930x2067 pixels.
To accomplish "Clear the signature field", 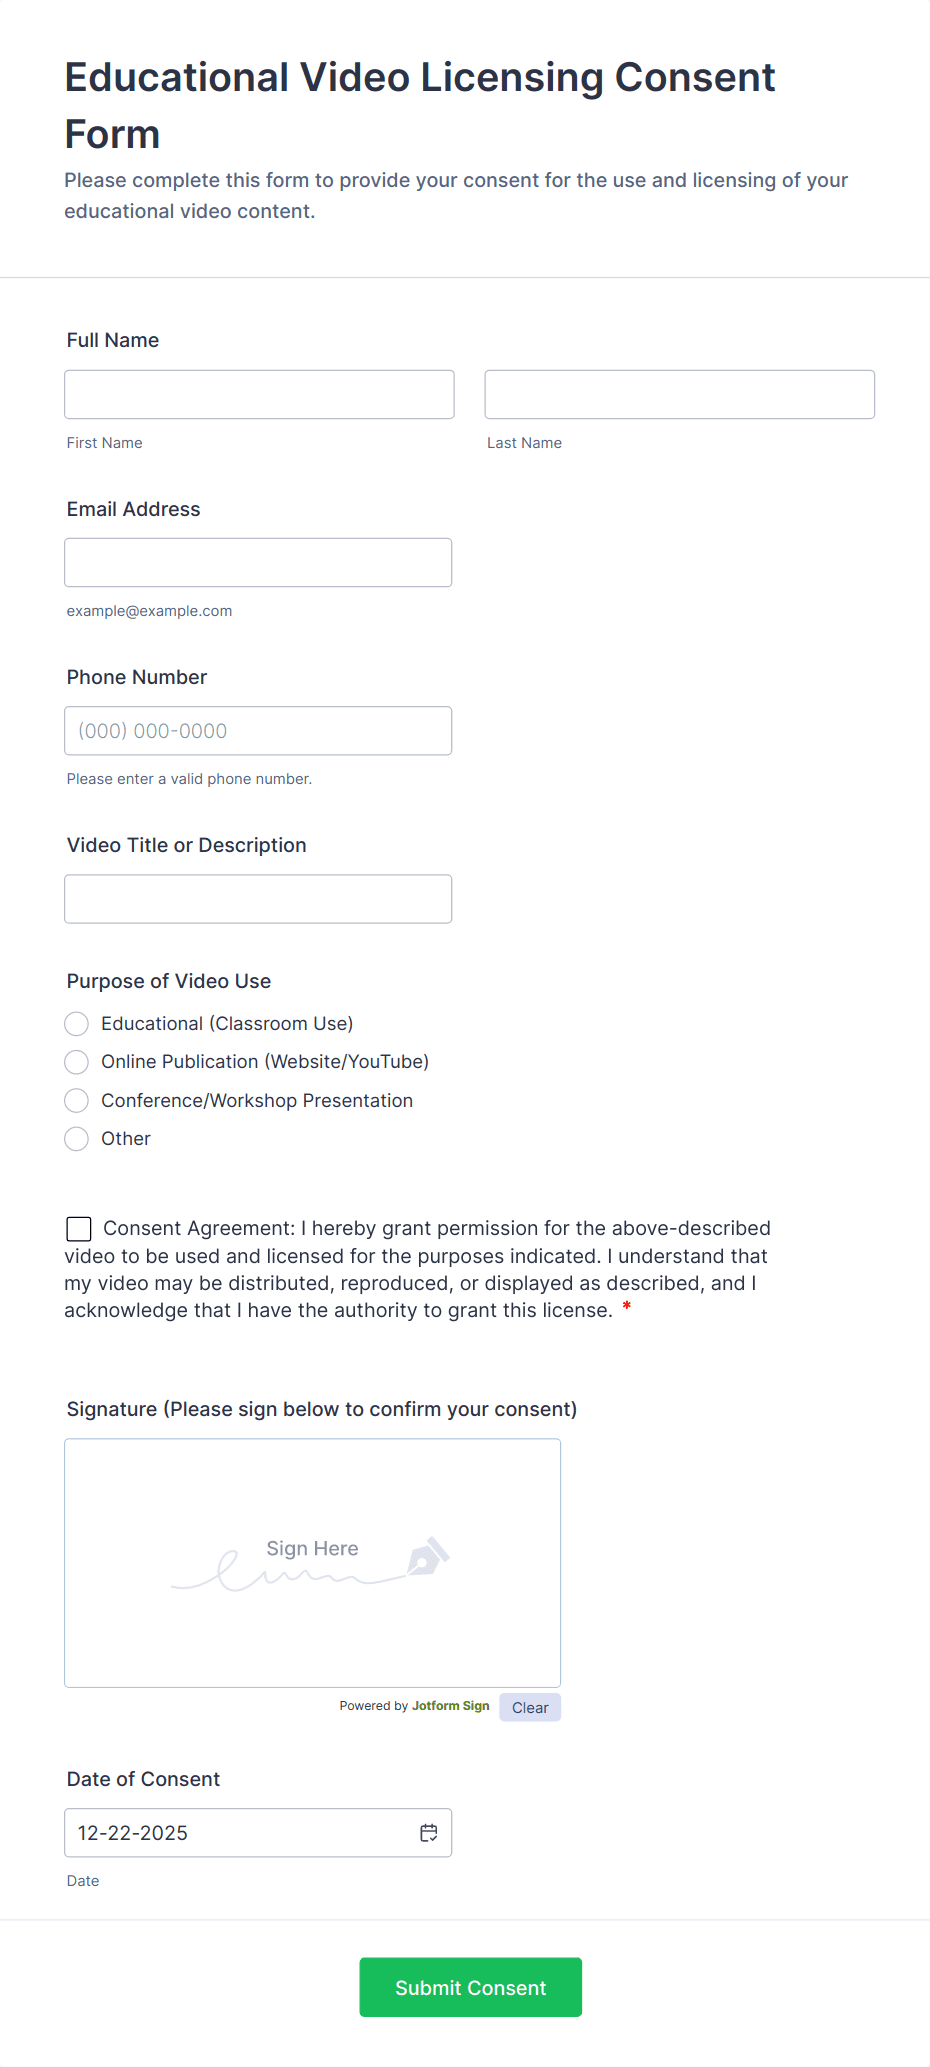I will 529,1707.
